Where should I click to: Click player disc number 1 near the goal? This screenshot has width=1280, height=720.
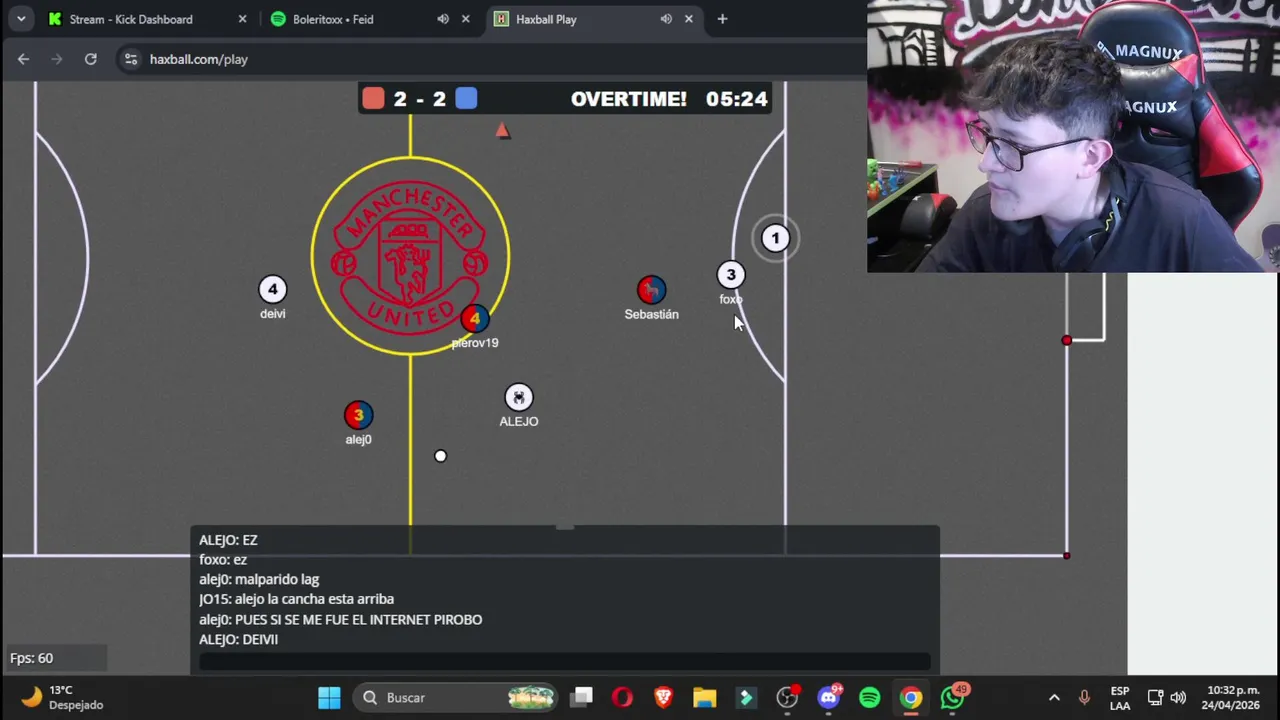tap(775, 238)
